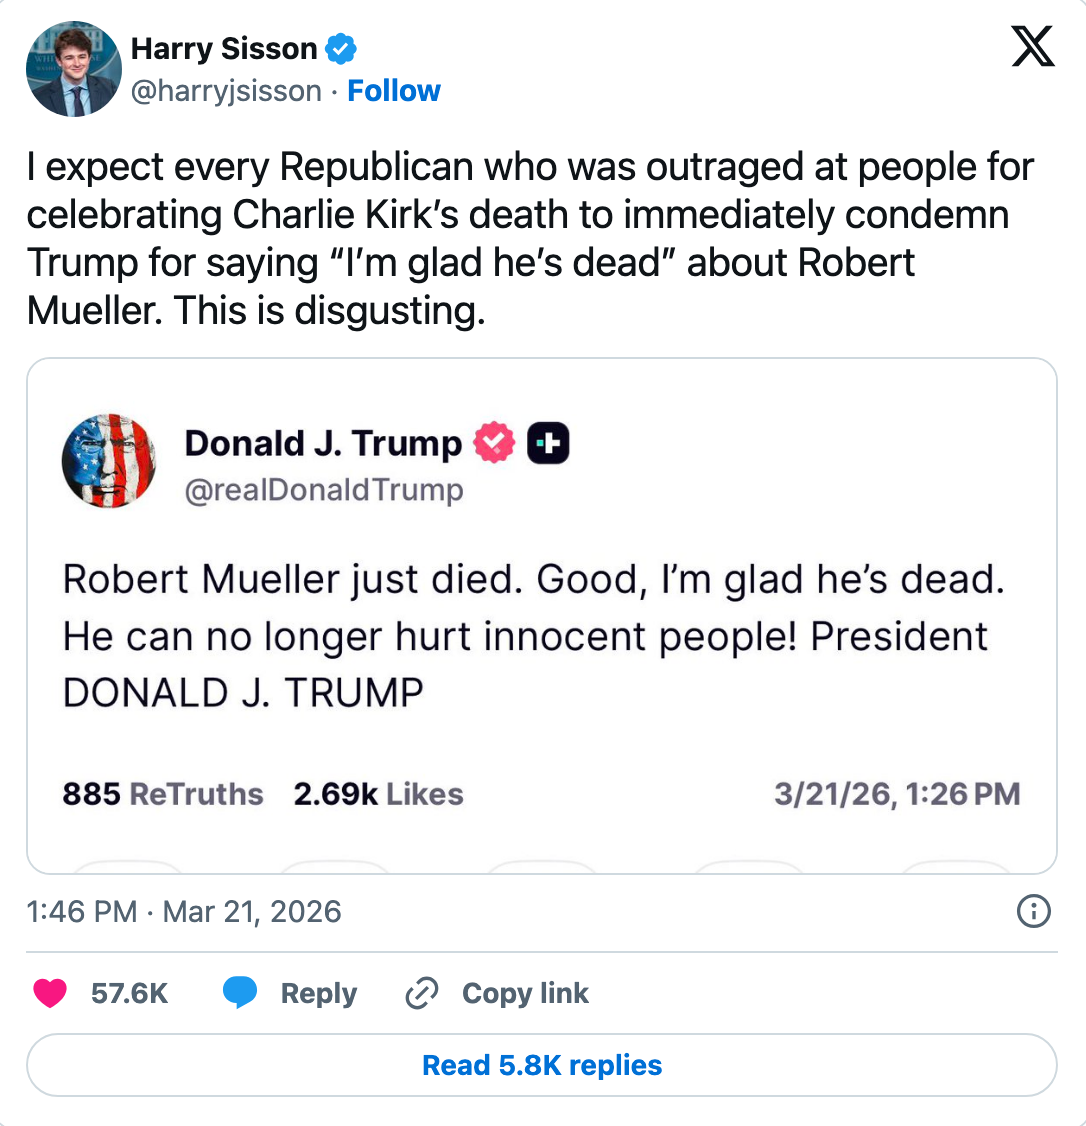The width and height of the screenshot is (1086, 1126).
Task: Like the tweet with the pink heart
Action: 51,993
